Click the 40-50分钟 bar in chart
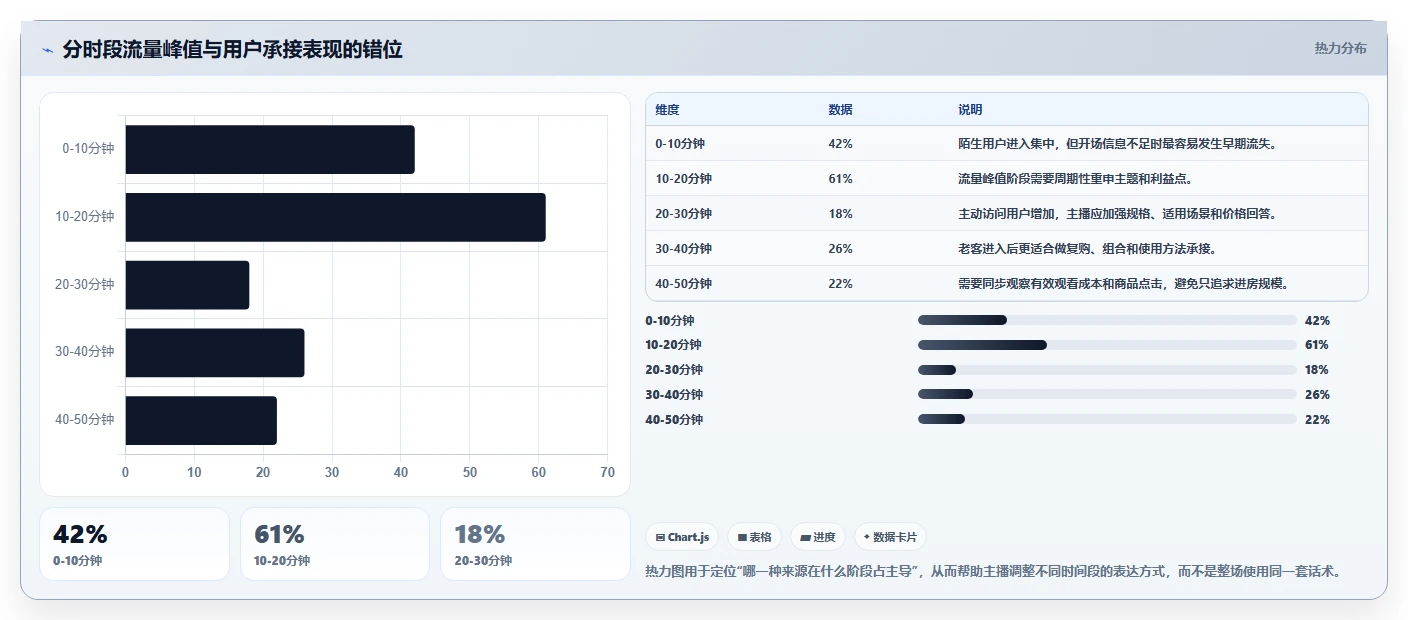The height and width of the screenshot is (620, 1408). point(201,420)
